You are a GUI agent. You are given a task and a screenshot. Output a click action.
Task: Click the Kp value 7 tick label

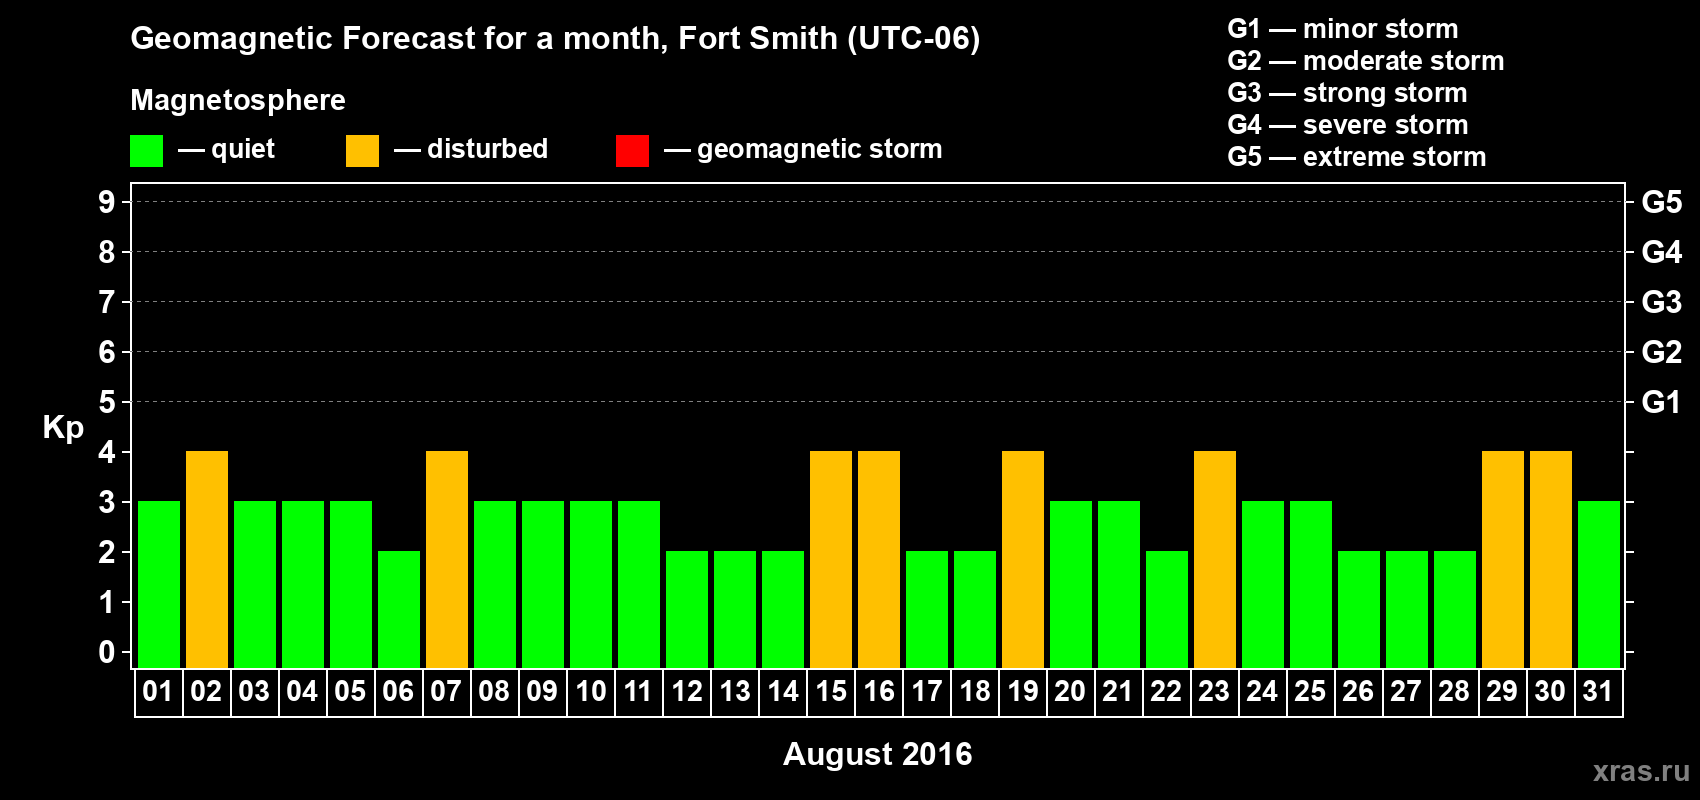107,302
